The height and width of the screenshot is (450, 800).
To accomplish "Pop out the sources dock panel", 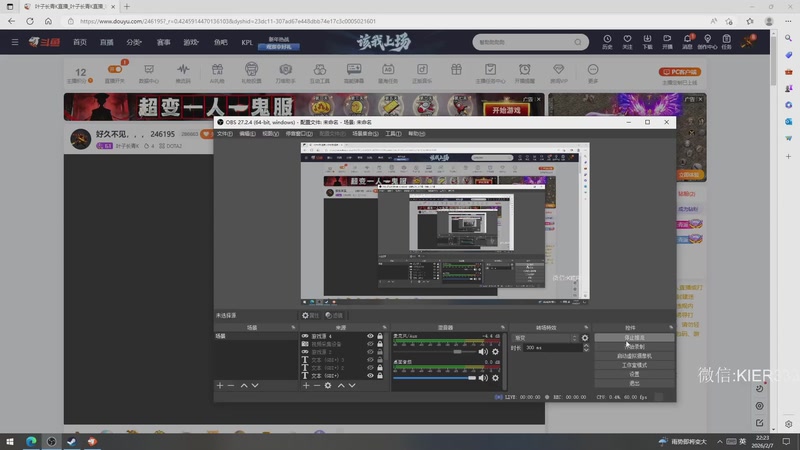I will click(x=385, y=328).
